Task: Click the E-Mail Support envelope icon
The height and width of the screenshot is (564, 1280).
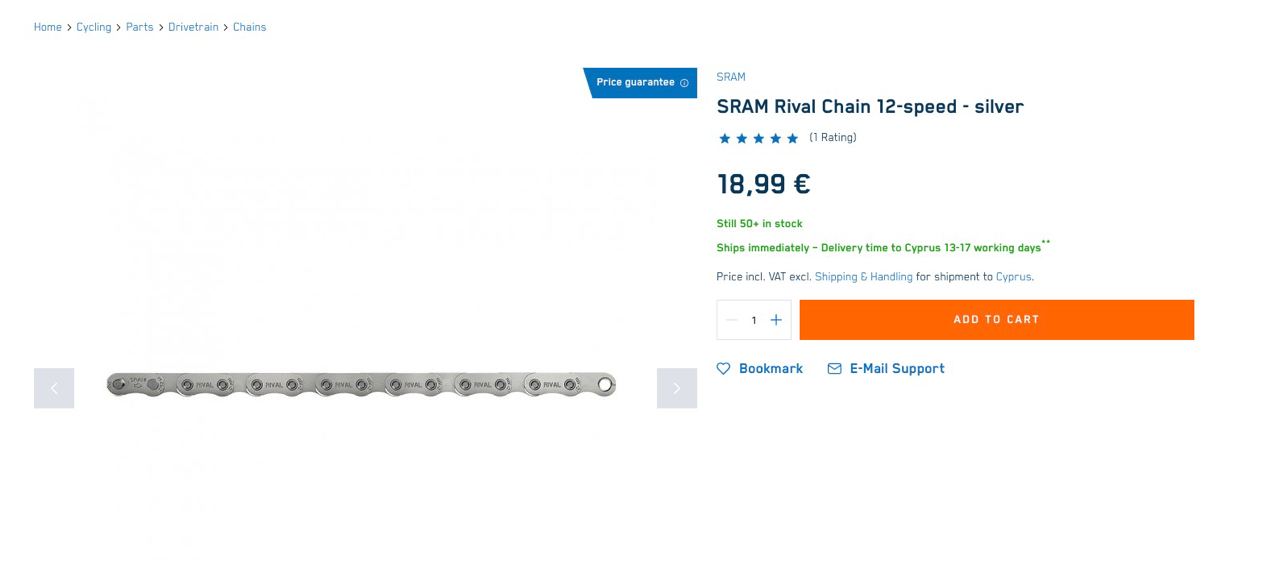Action: tap(834, 369)
